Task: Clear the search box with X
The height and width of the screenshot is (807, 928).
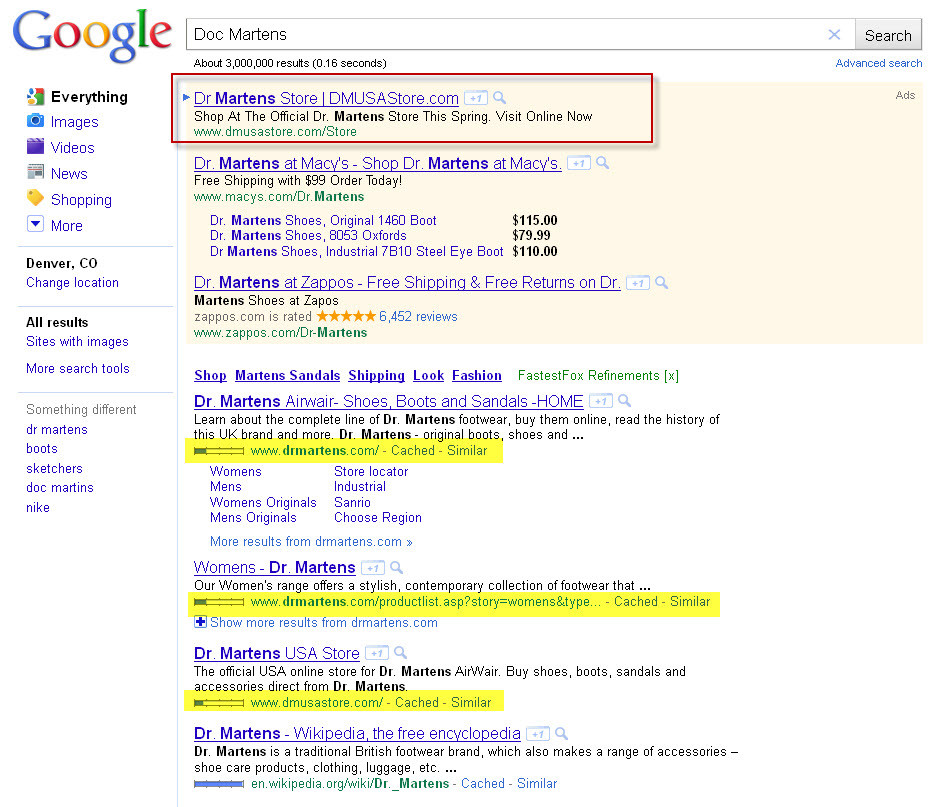Action: [x=834, y=35]
